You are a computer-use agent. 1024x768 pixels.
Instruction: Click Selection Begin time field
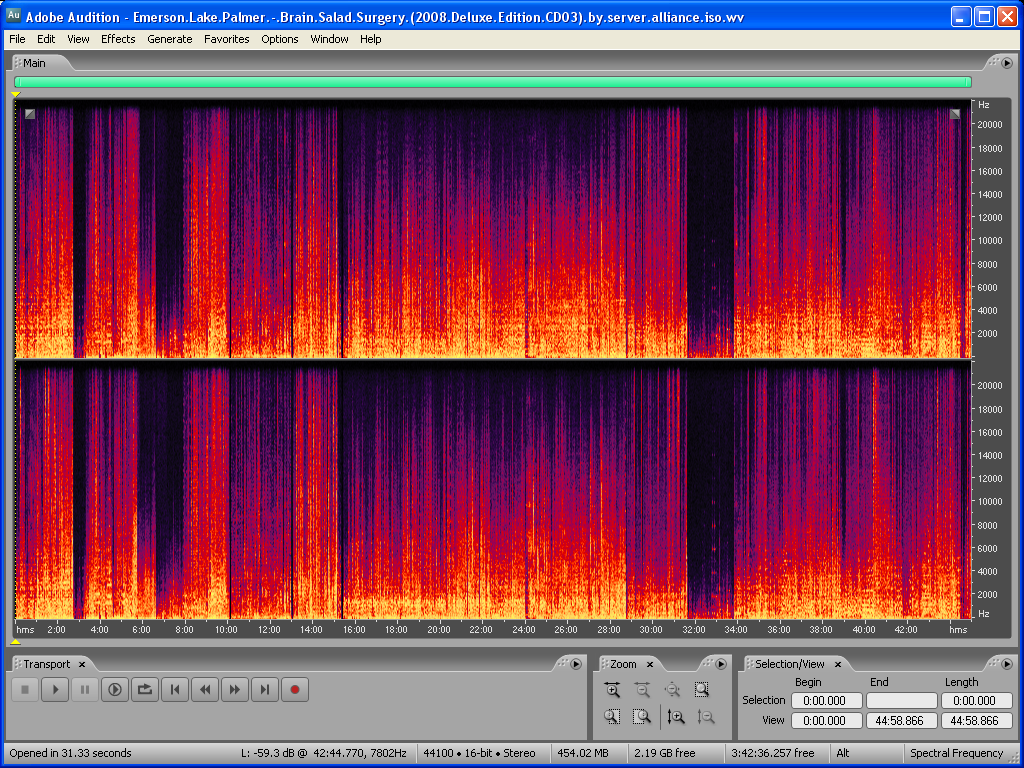pyautogui.click(x=826, y=701)
